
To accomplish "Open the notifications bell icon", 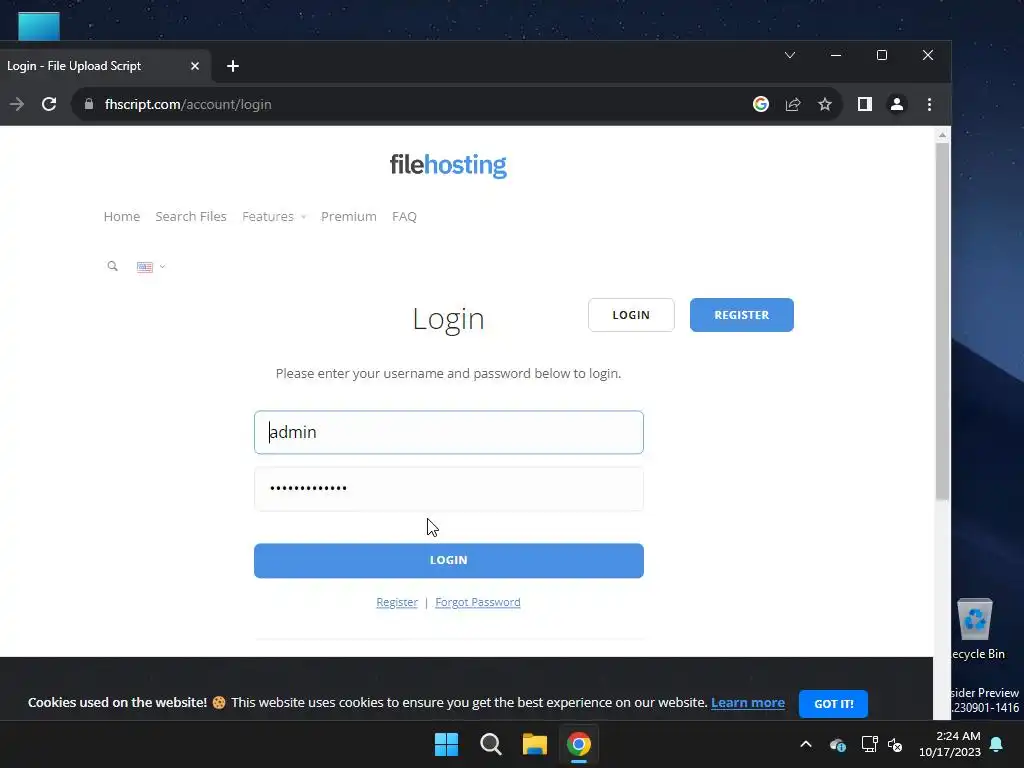I will 997,744.
